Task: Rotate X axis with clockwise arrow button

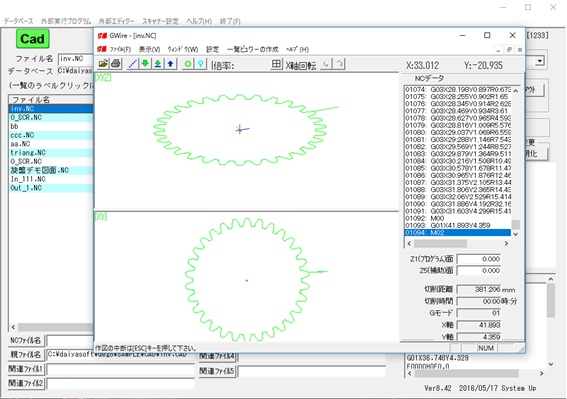Action: point(339,64)
